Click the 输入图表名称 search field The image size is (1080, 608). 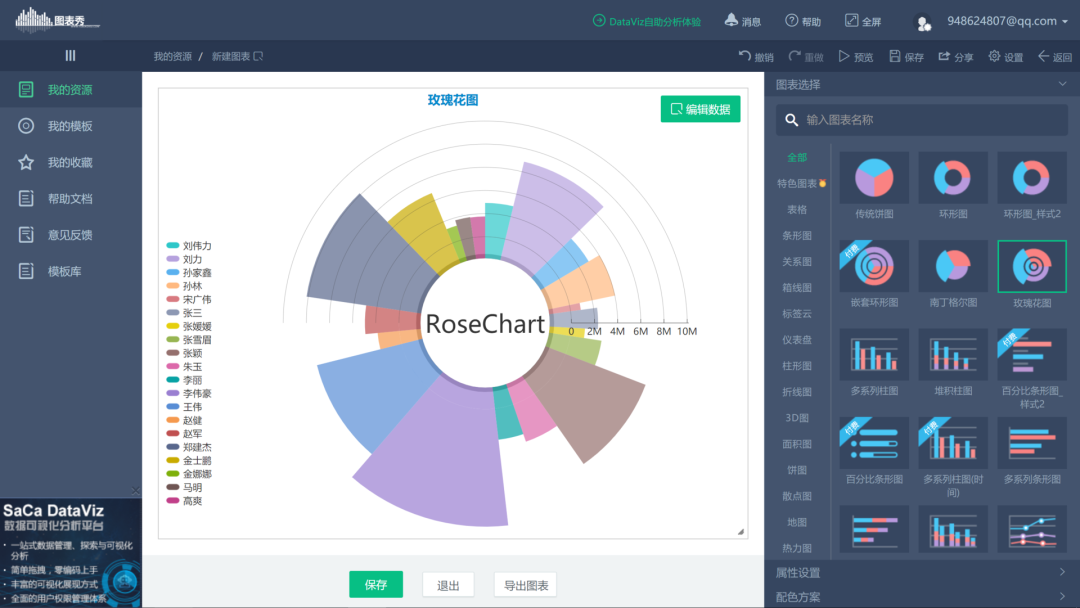pyautogui.click(x=922, y=120)
